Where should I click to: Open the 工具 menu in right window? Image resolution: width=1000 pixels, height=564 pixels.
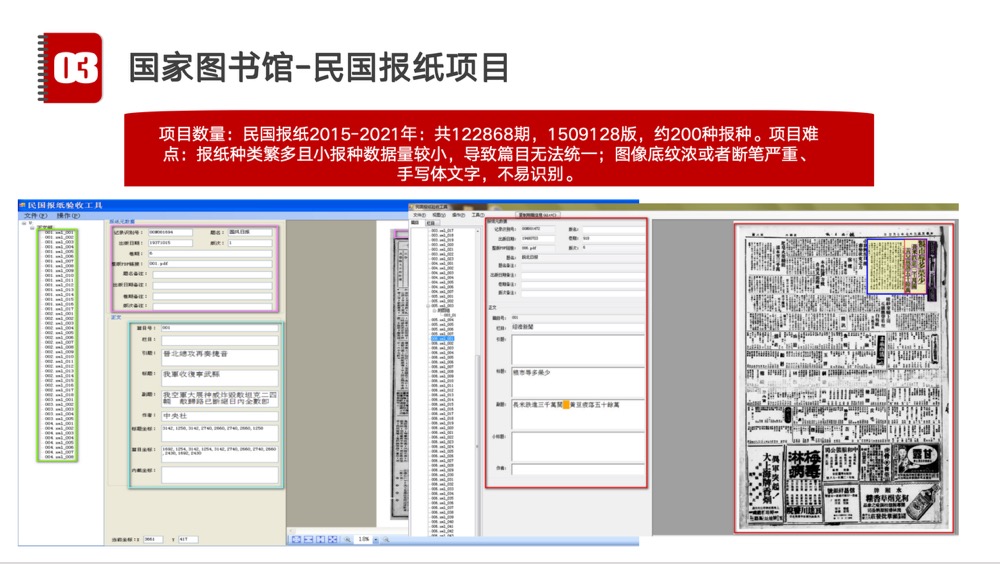click(x=478, y=214)
